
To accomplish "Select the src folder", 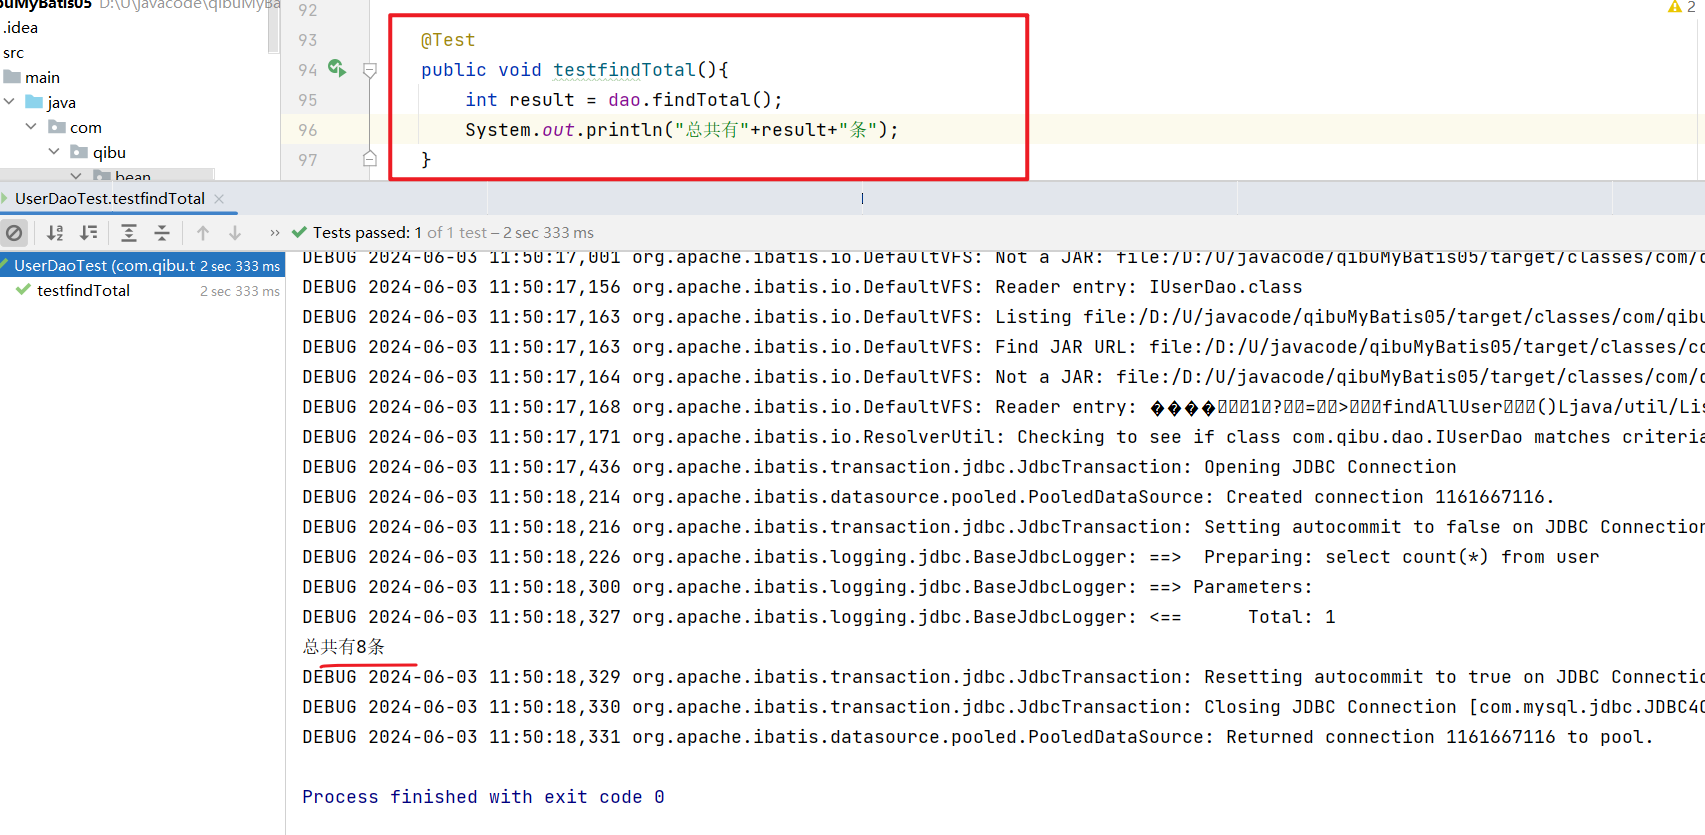I will (13, 52).
